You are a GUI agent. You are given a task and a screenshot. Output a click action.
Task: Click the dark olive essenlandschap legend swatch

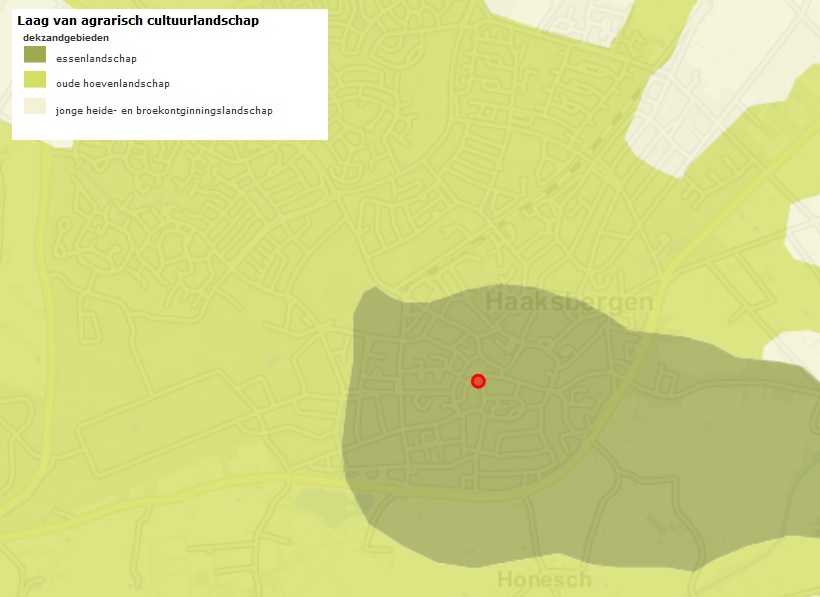35,56
